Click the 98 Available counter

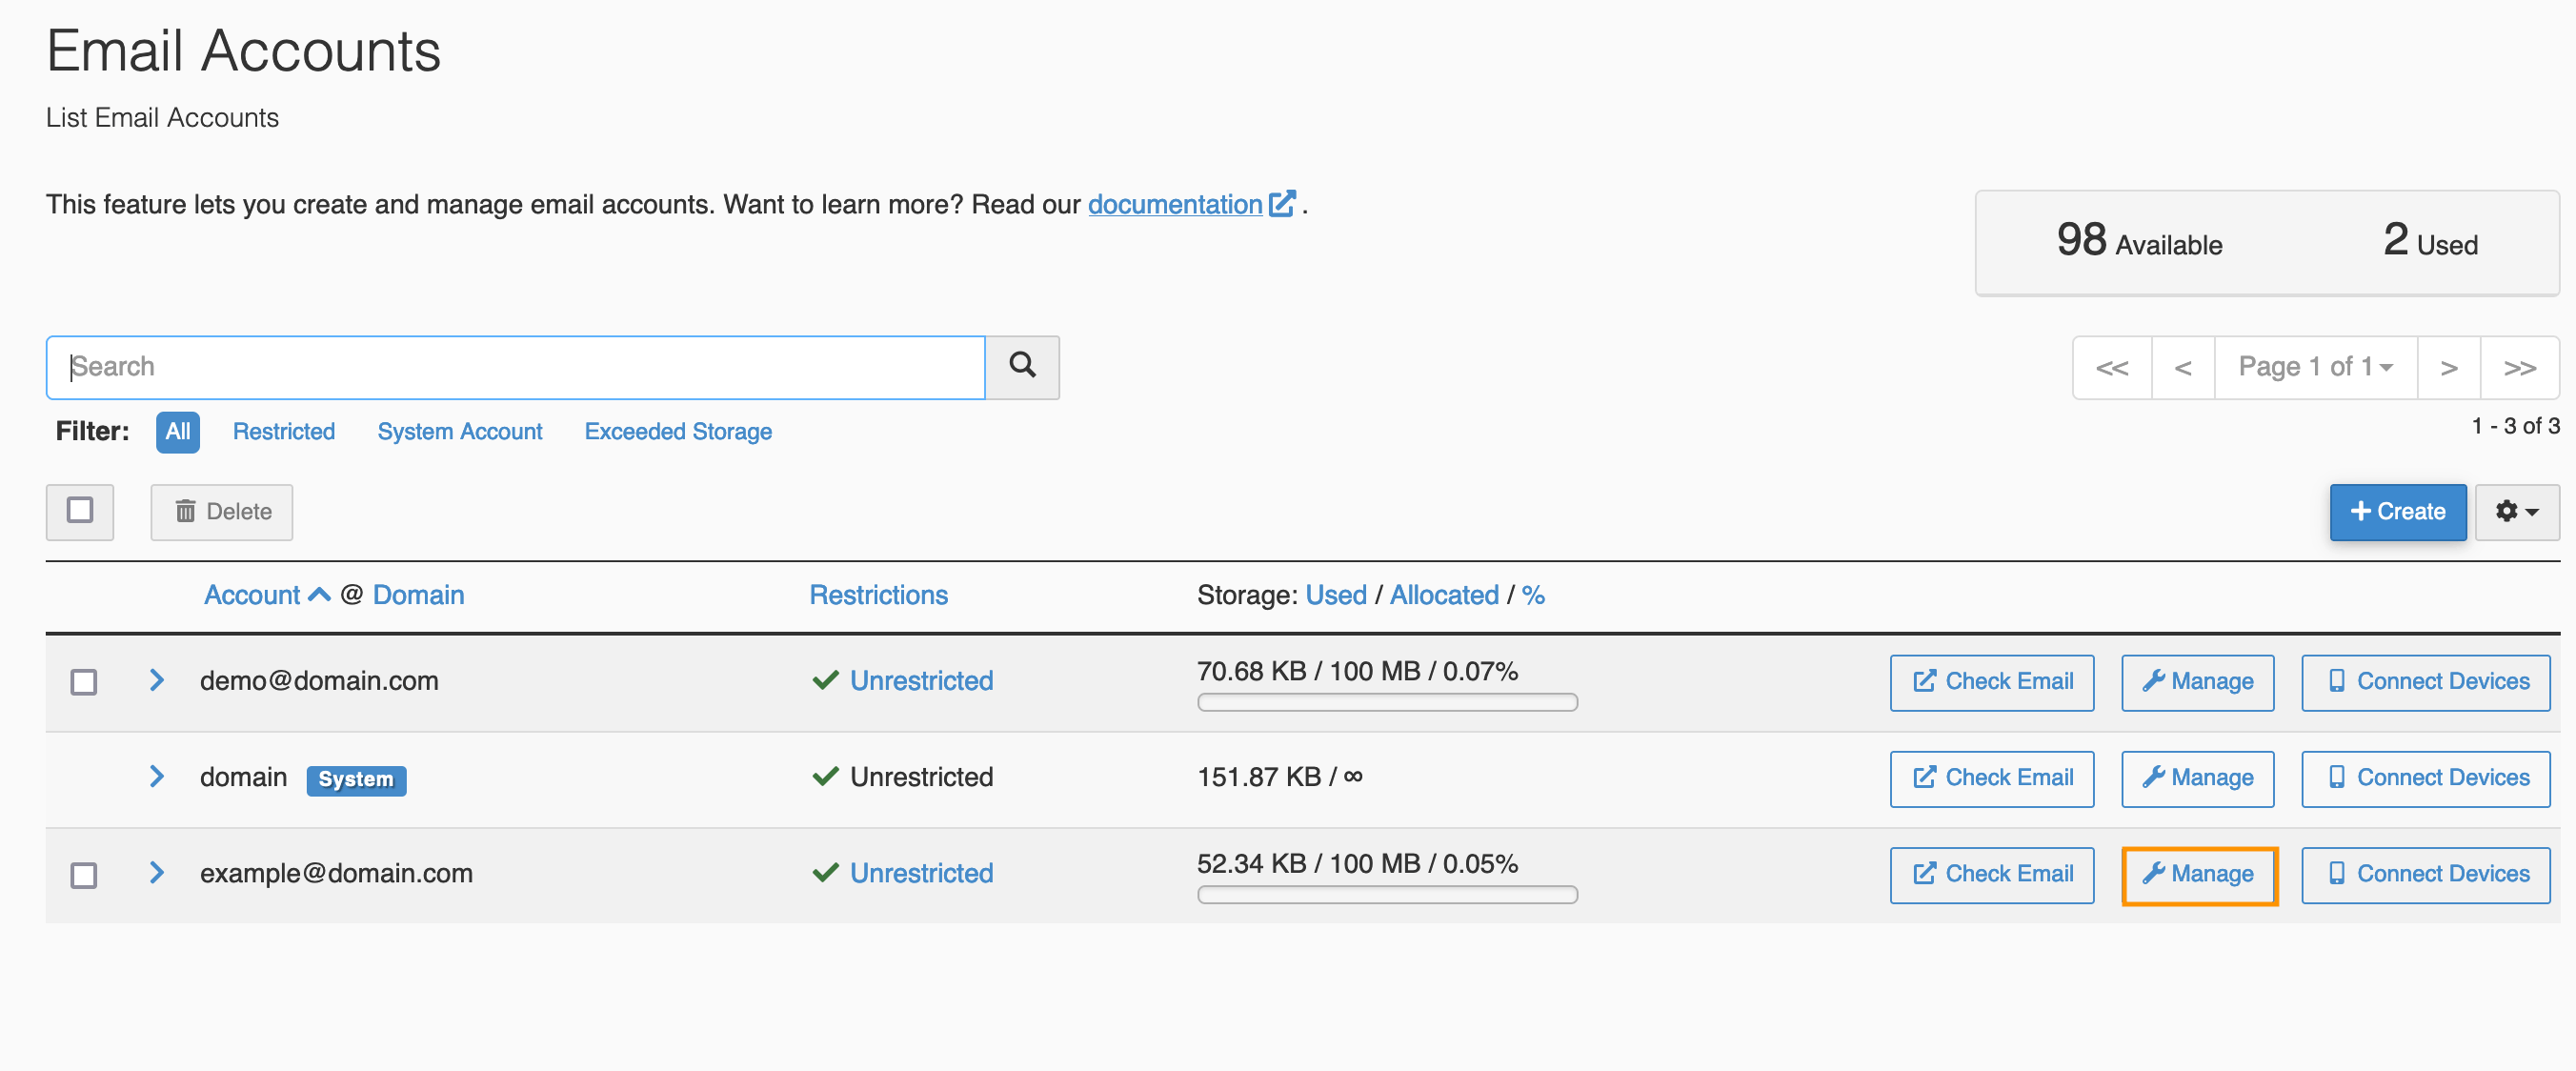[2139, 241]
